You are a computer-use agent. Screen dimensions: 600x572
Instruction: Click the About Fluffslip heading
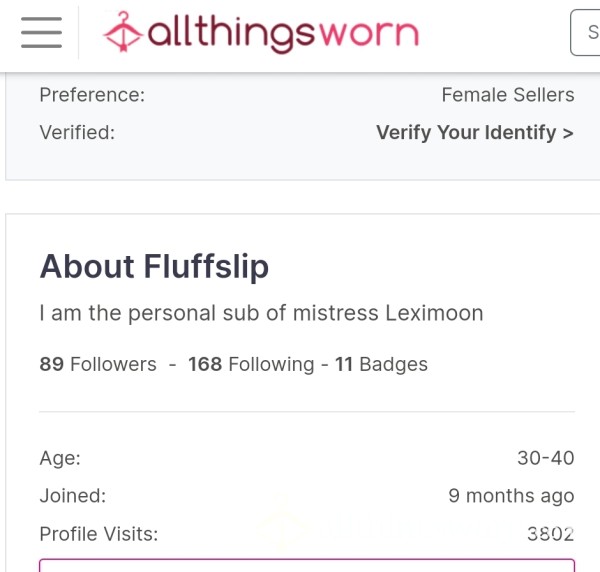tap(154, 267)
